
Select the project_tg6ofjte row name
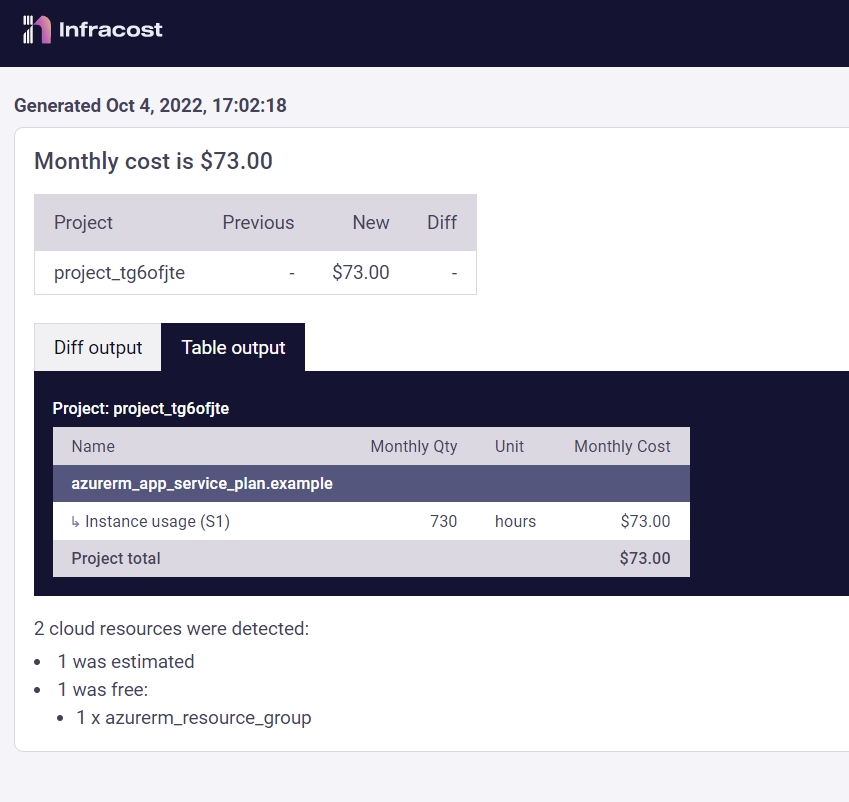[x=119, y=273]
